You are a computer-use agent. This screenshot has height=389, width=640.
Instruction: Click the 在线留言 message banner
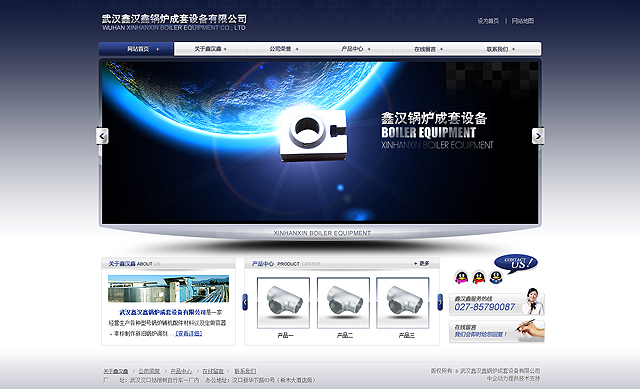click(497, 331)
